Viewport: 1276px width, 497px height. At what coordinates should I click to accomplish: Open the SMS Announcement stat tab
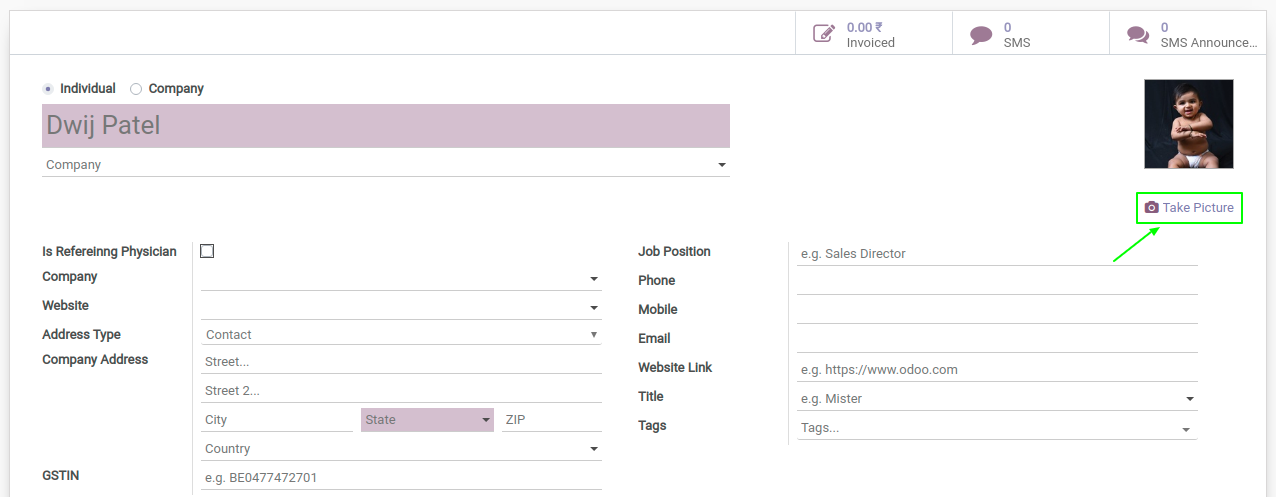[1188, 34]
